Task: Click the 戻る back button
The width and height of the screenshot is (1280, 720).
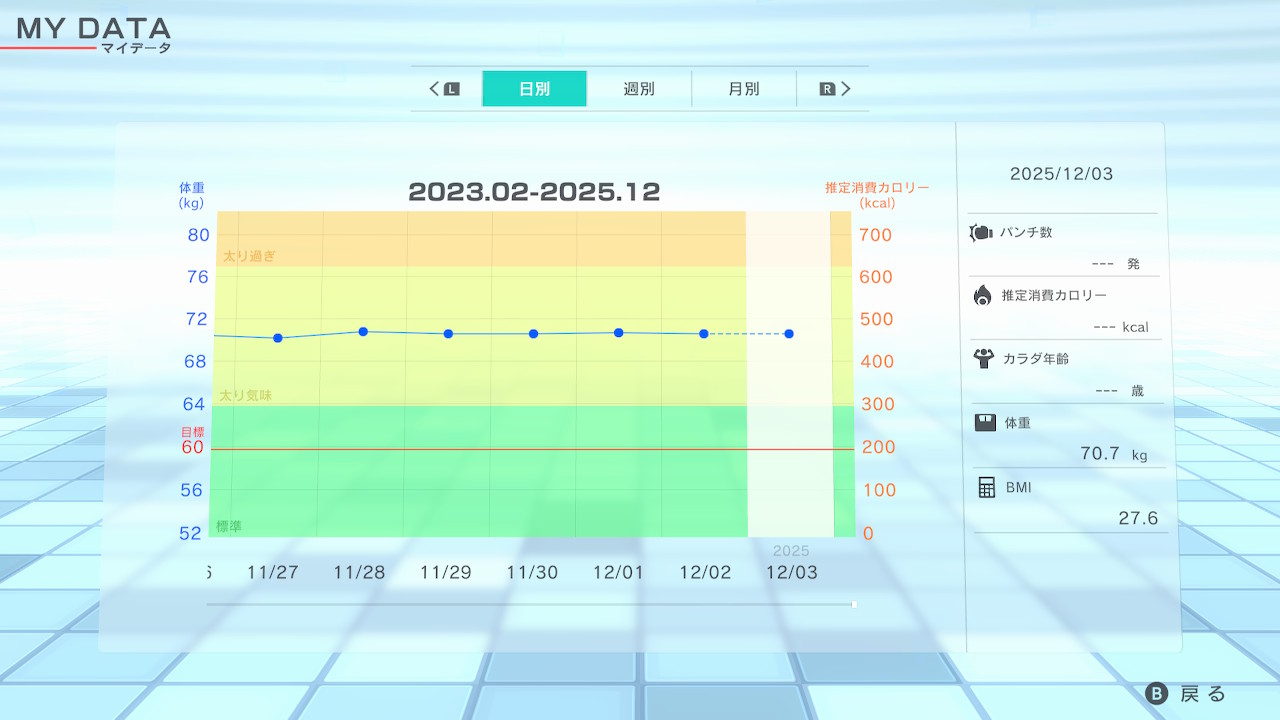Action: click(1186, 694)
